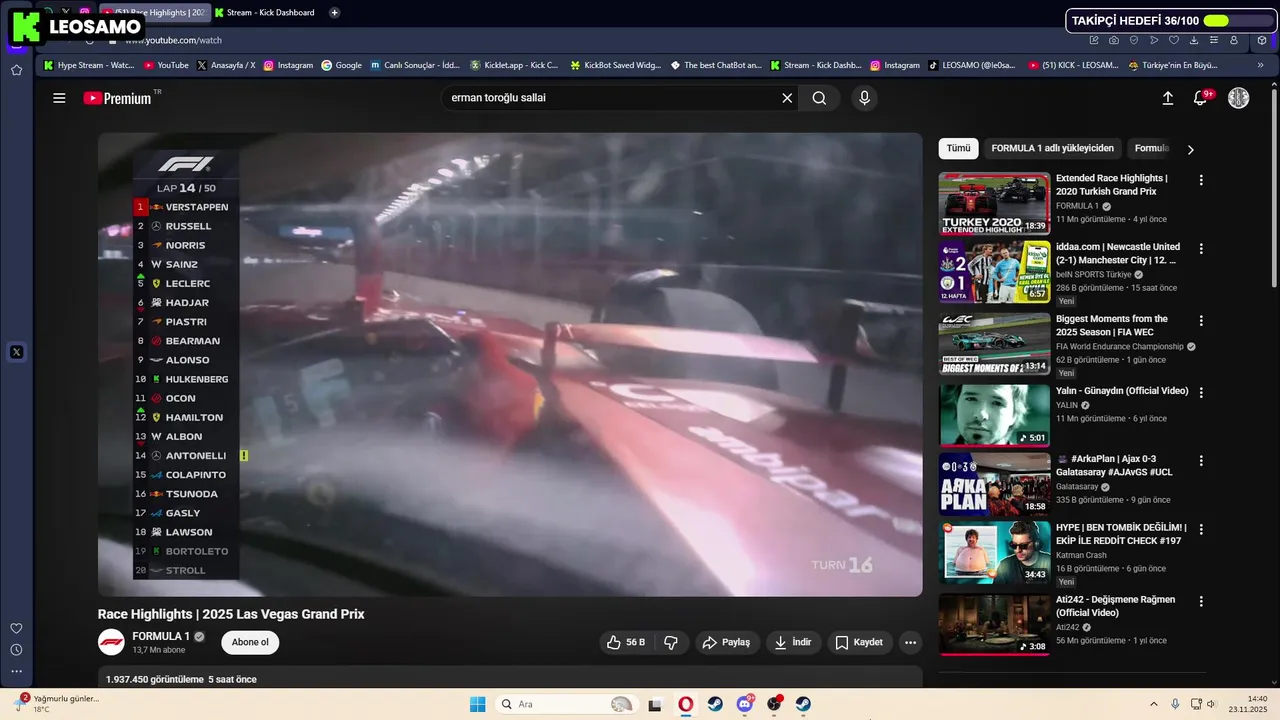
Task: Open options menu for Biggest Moments WEC video
Action: coord(1201,321)
